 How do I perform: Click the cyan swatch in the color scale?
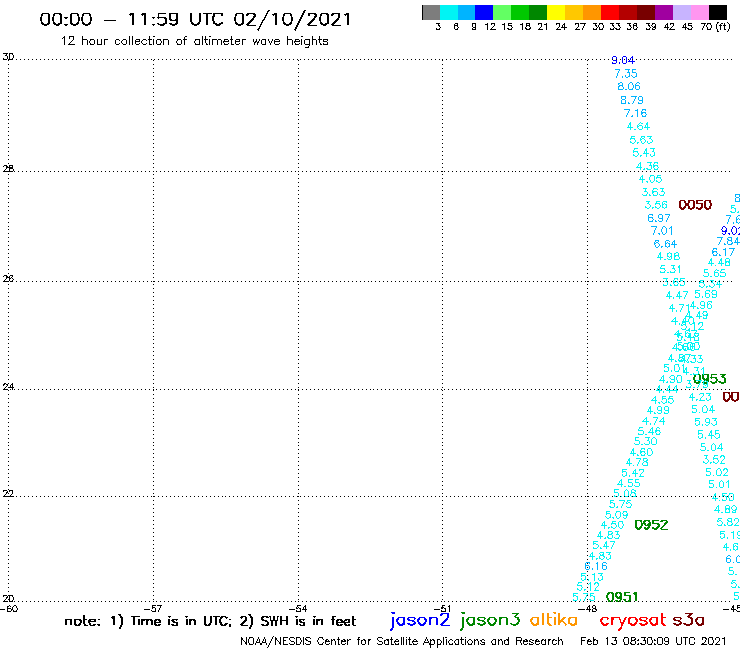pyautogui.click(x=449, y=12)
